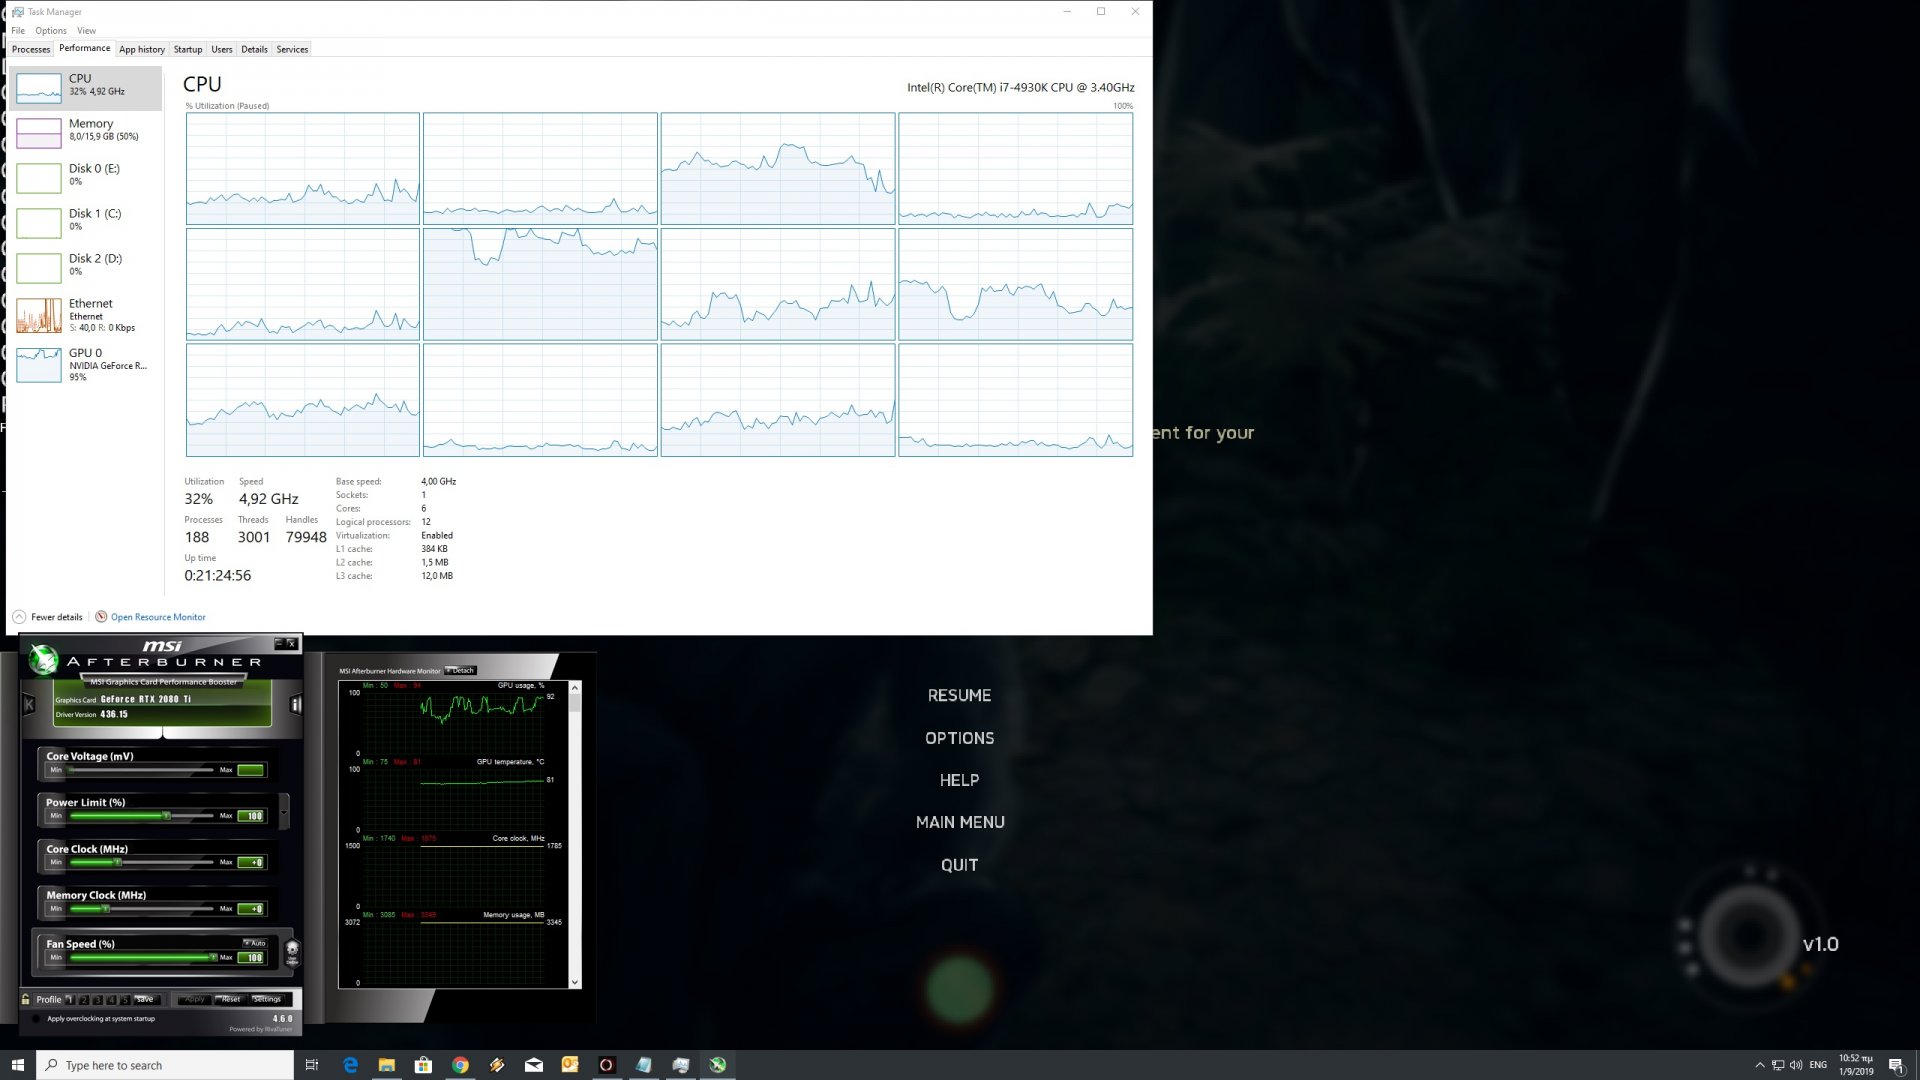Open Task View on taskbar
The width and height of the screenshot is (1920, 1080).
[312, 1065]
